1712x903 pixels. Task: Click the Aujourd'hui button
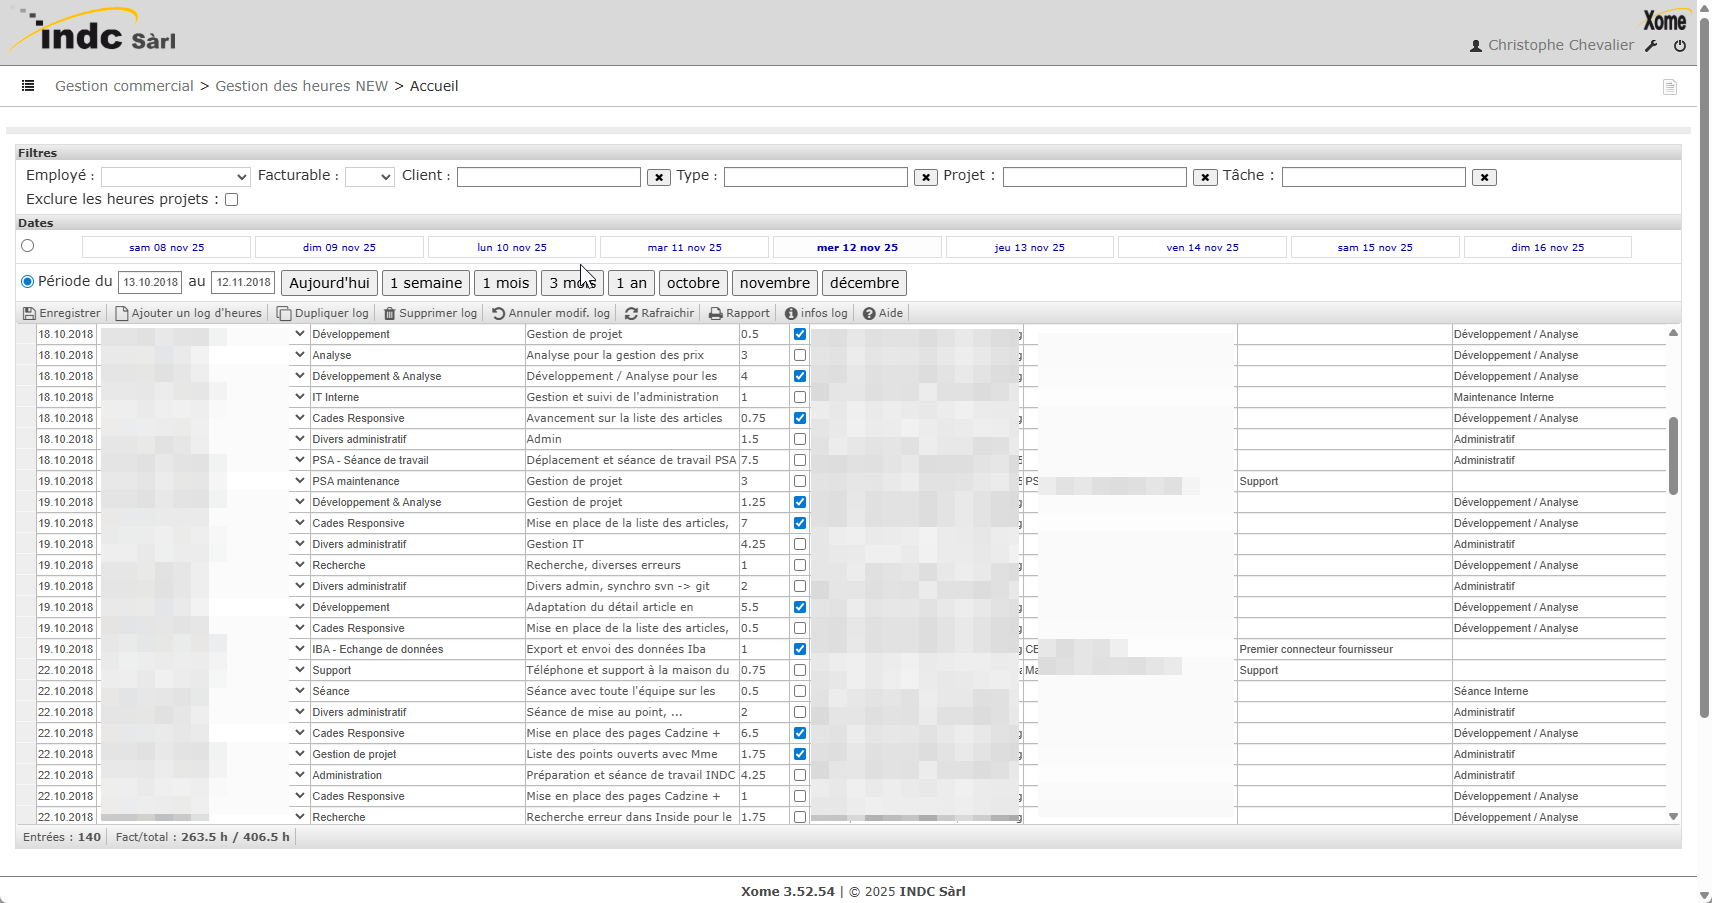point(329,283)
